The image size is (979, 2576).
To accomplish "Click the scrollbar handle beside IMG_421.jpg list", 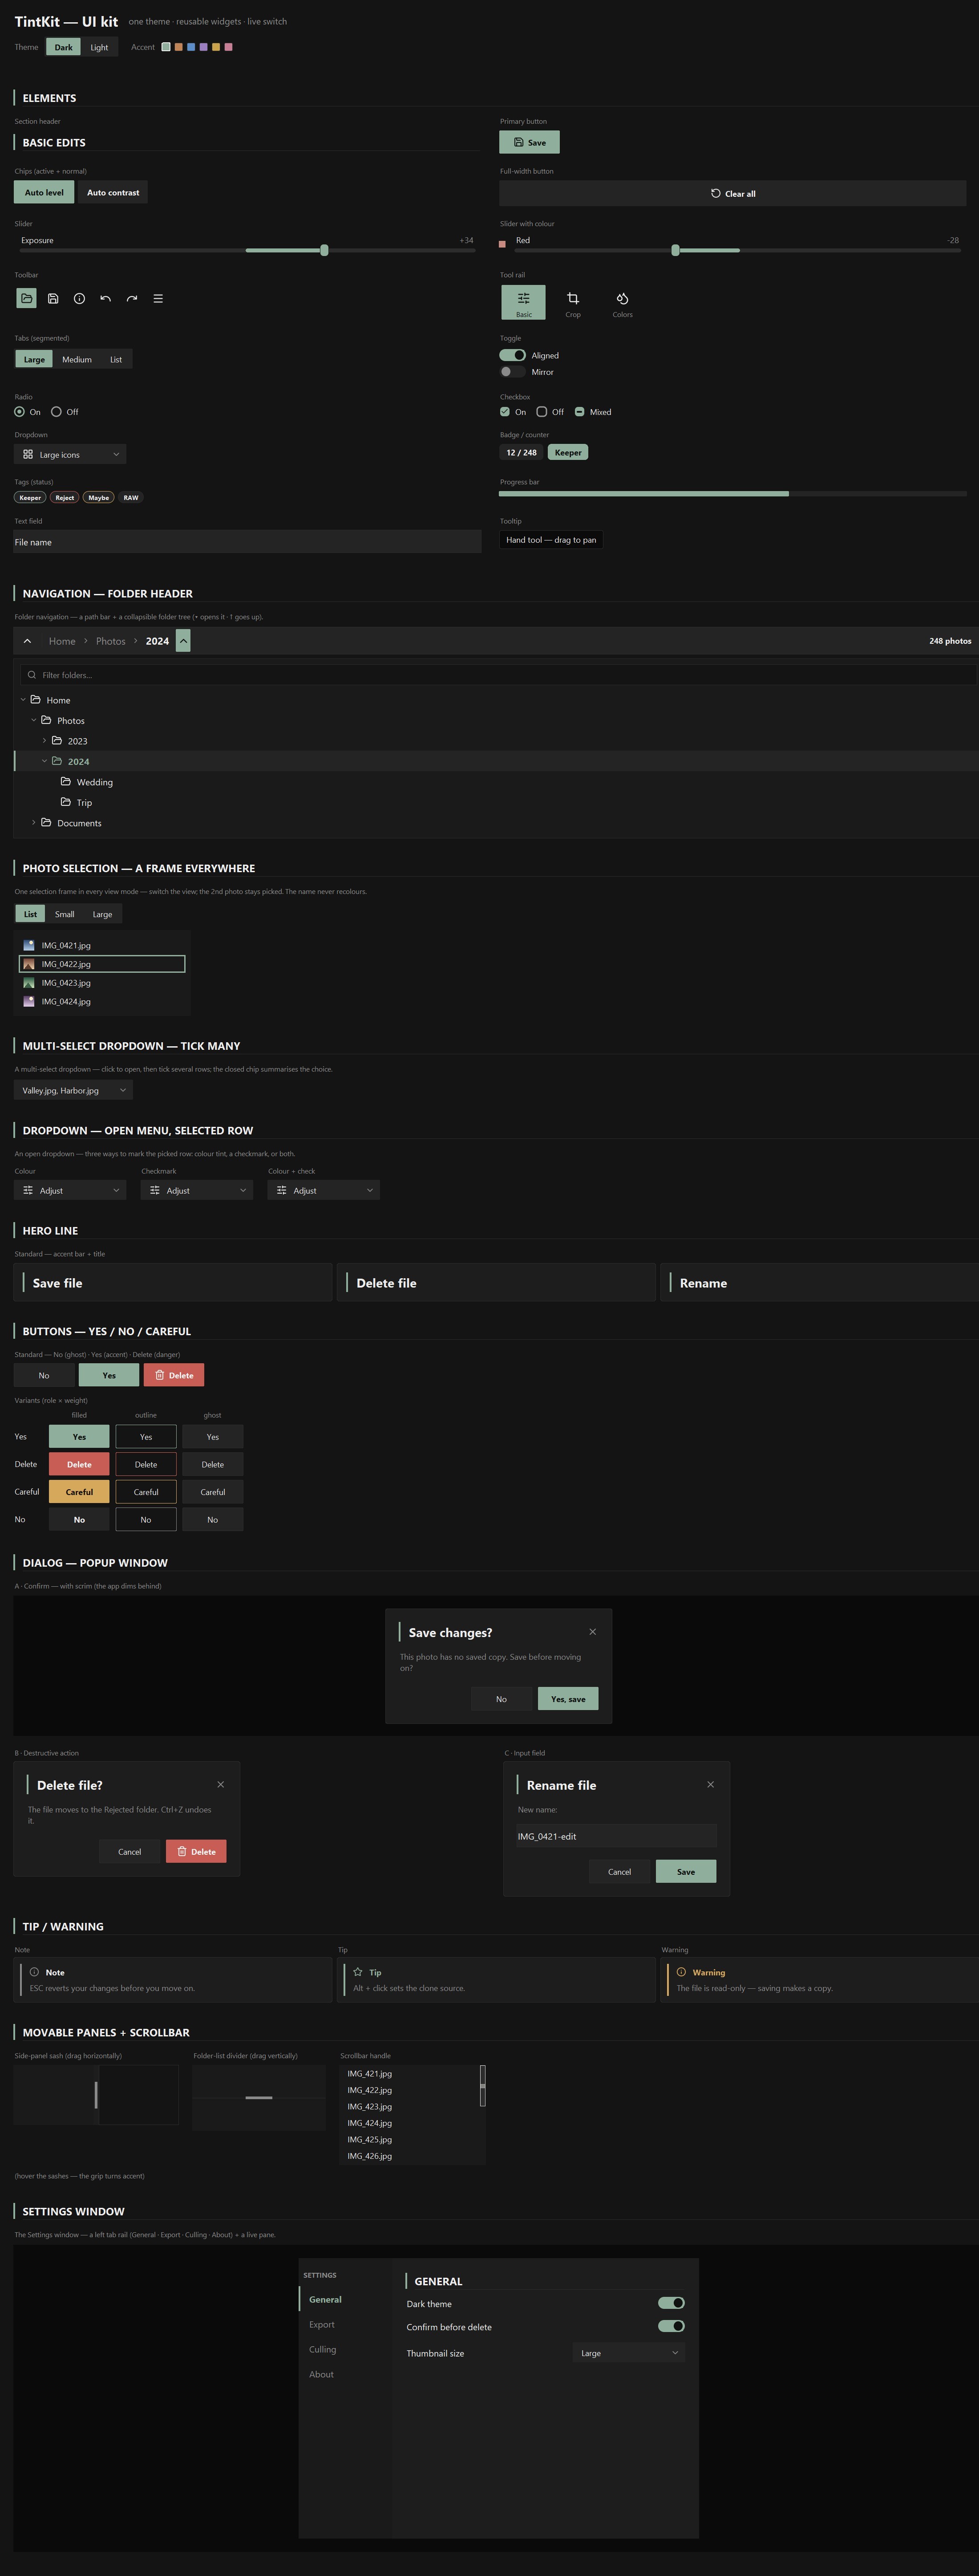I will [x=483, y=2086].
